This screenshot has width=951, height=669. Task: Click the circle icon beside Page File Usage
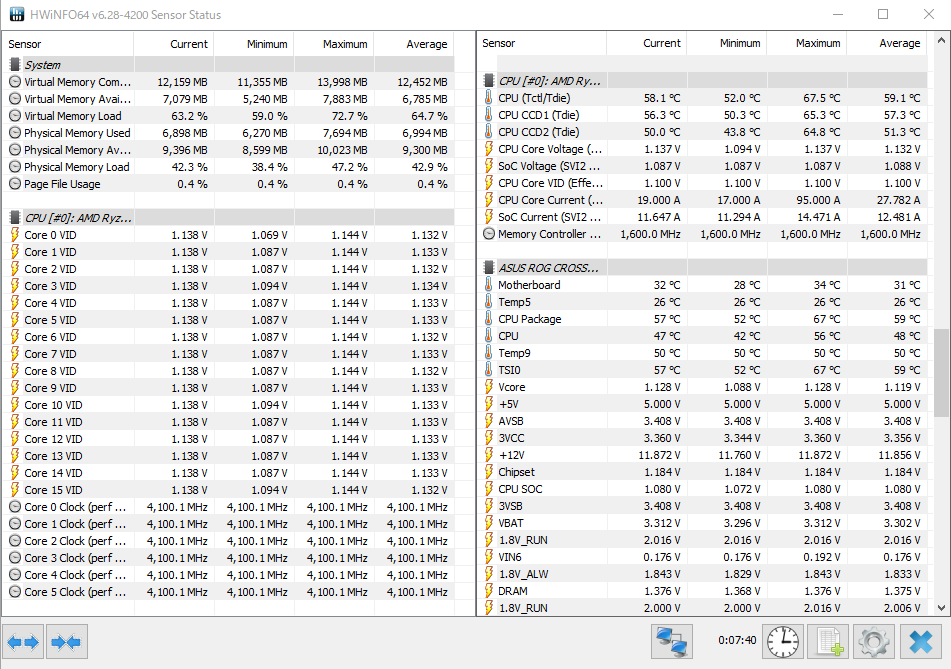point(15,184)
